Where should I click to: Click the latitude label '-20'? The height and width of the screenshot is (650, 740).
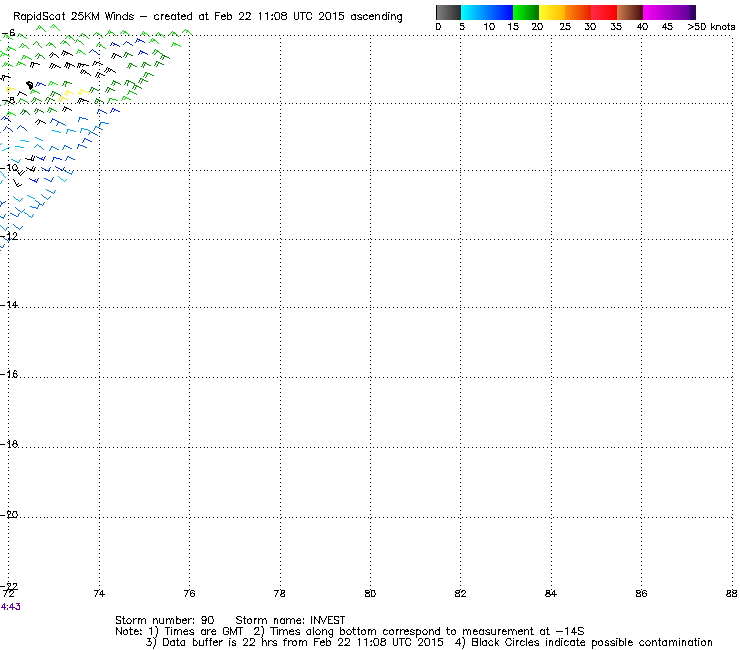(x=9, y=515)
